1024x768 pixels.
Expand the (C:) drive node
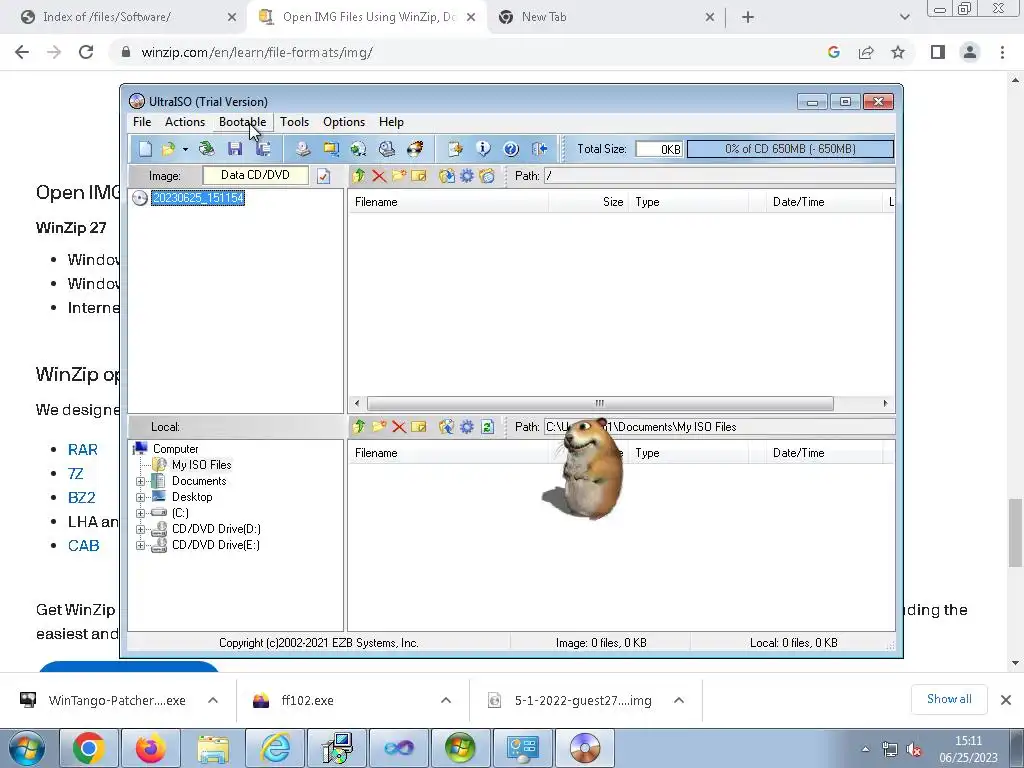(x=140, y=513)
